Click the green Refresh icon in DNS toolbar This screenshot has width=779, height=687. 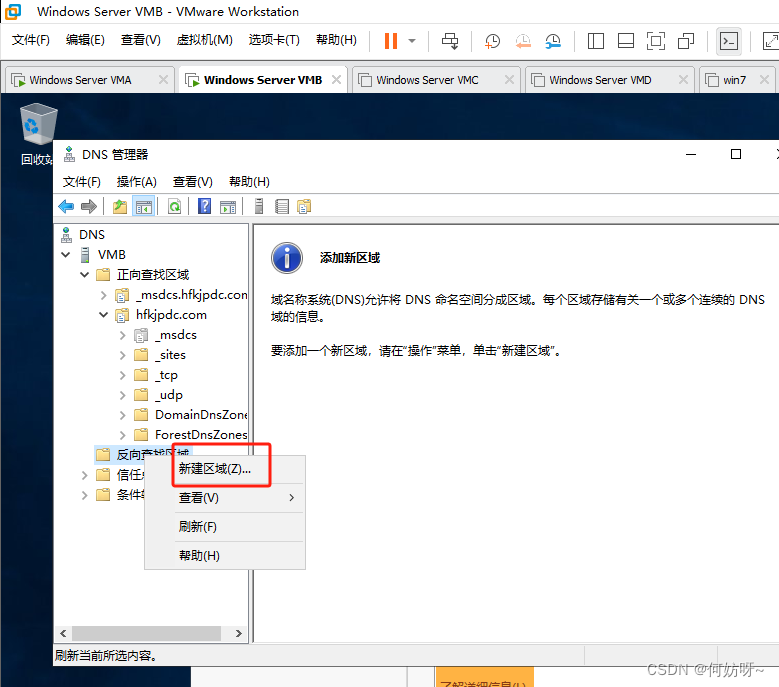click(x=174, y=206)
